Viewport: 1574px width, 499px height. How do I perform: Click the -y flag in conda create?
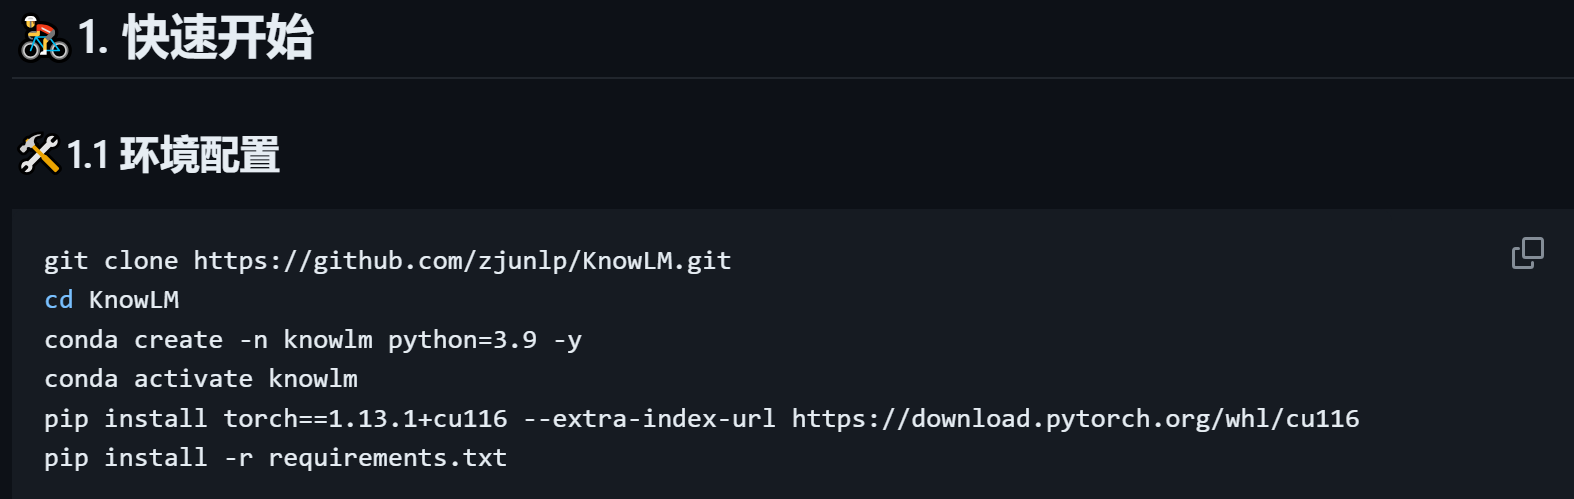(x=567, y=340)
